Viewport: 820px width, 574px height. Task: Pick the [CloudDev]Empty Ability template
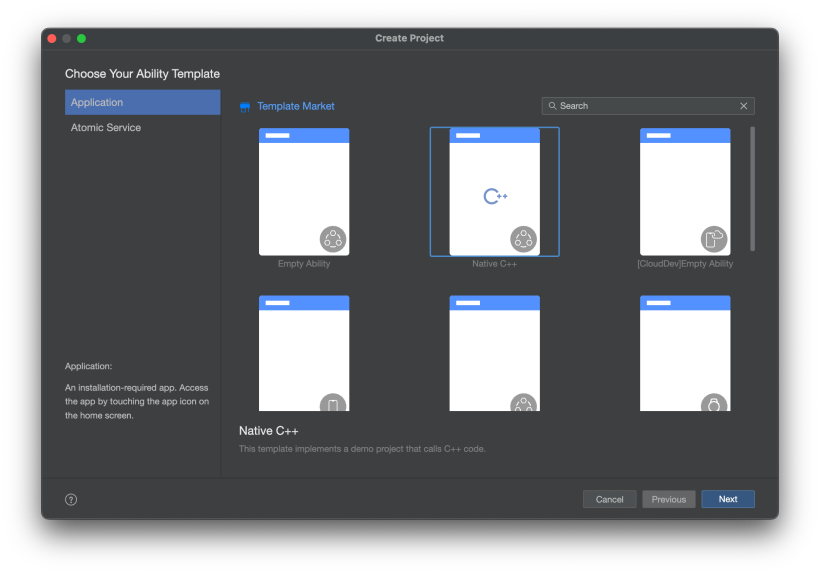click(685, 192)
